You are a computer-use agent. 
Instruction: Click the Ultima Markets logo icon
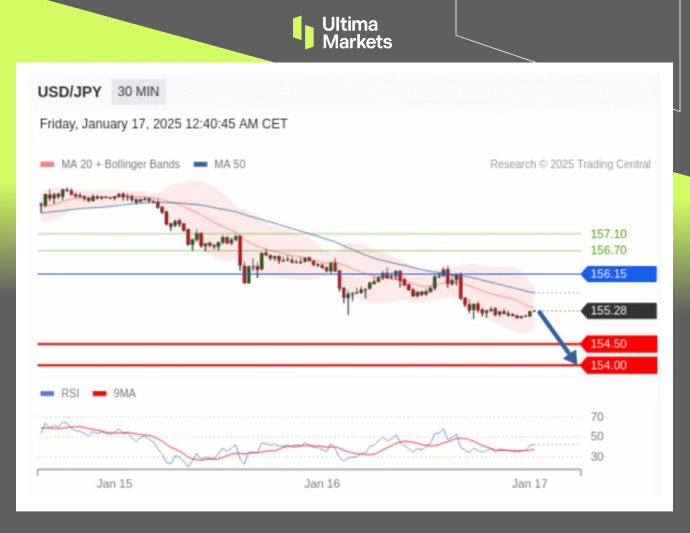pos(303,32)
